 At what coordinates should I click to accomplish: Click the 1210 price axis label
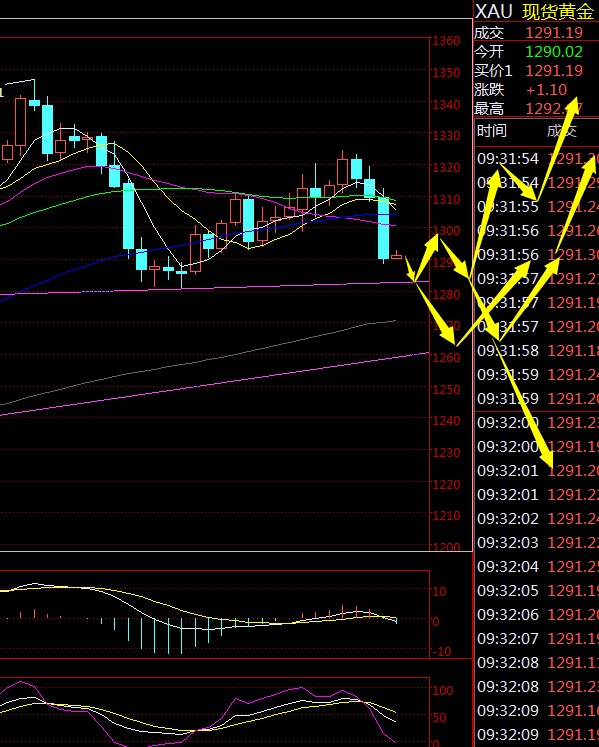coord(446,515)
